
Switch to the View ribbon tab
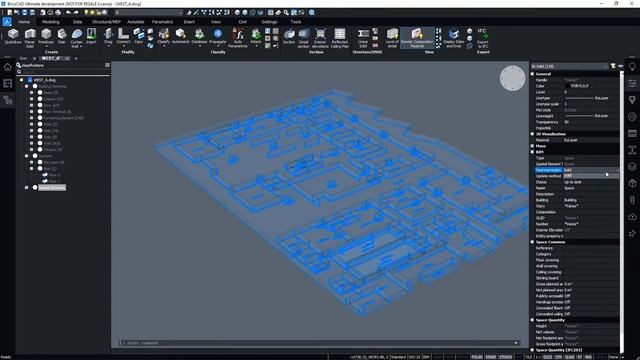216,22
